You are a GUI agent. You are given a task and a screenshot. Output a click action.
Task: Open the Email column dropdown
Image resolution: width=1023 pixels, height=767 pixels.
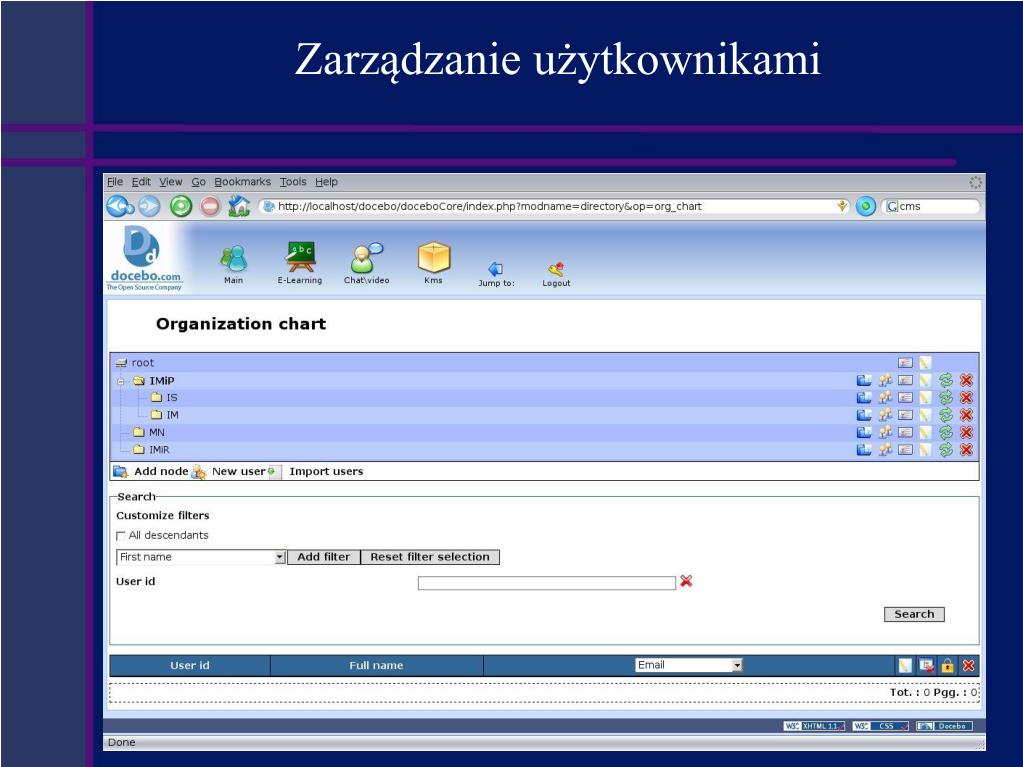738,665
